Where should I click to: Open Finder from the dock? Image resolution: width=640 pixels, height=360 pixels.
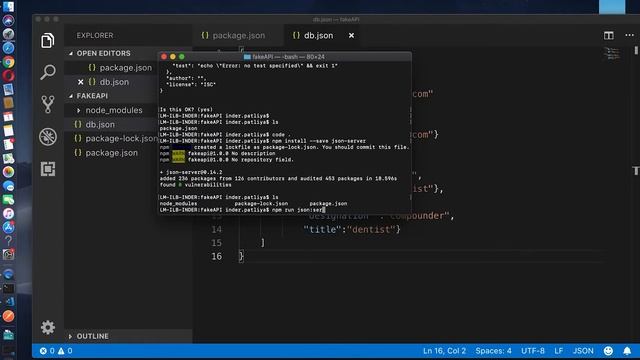click(8, 6)
